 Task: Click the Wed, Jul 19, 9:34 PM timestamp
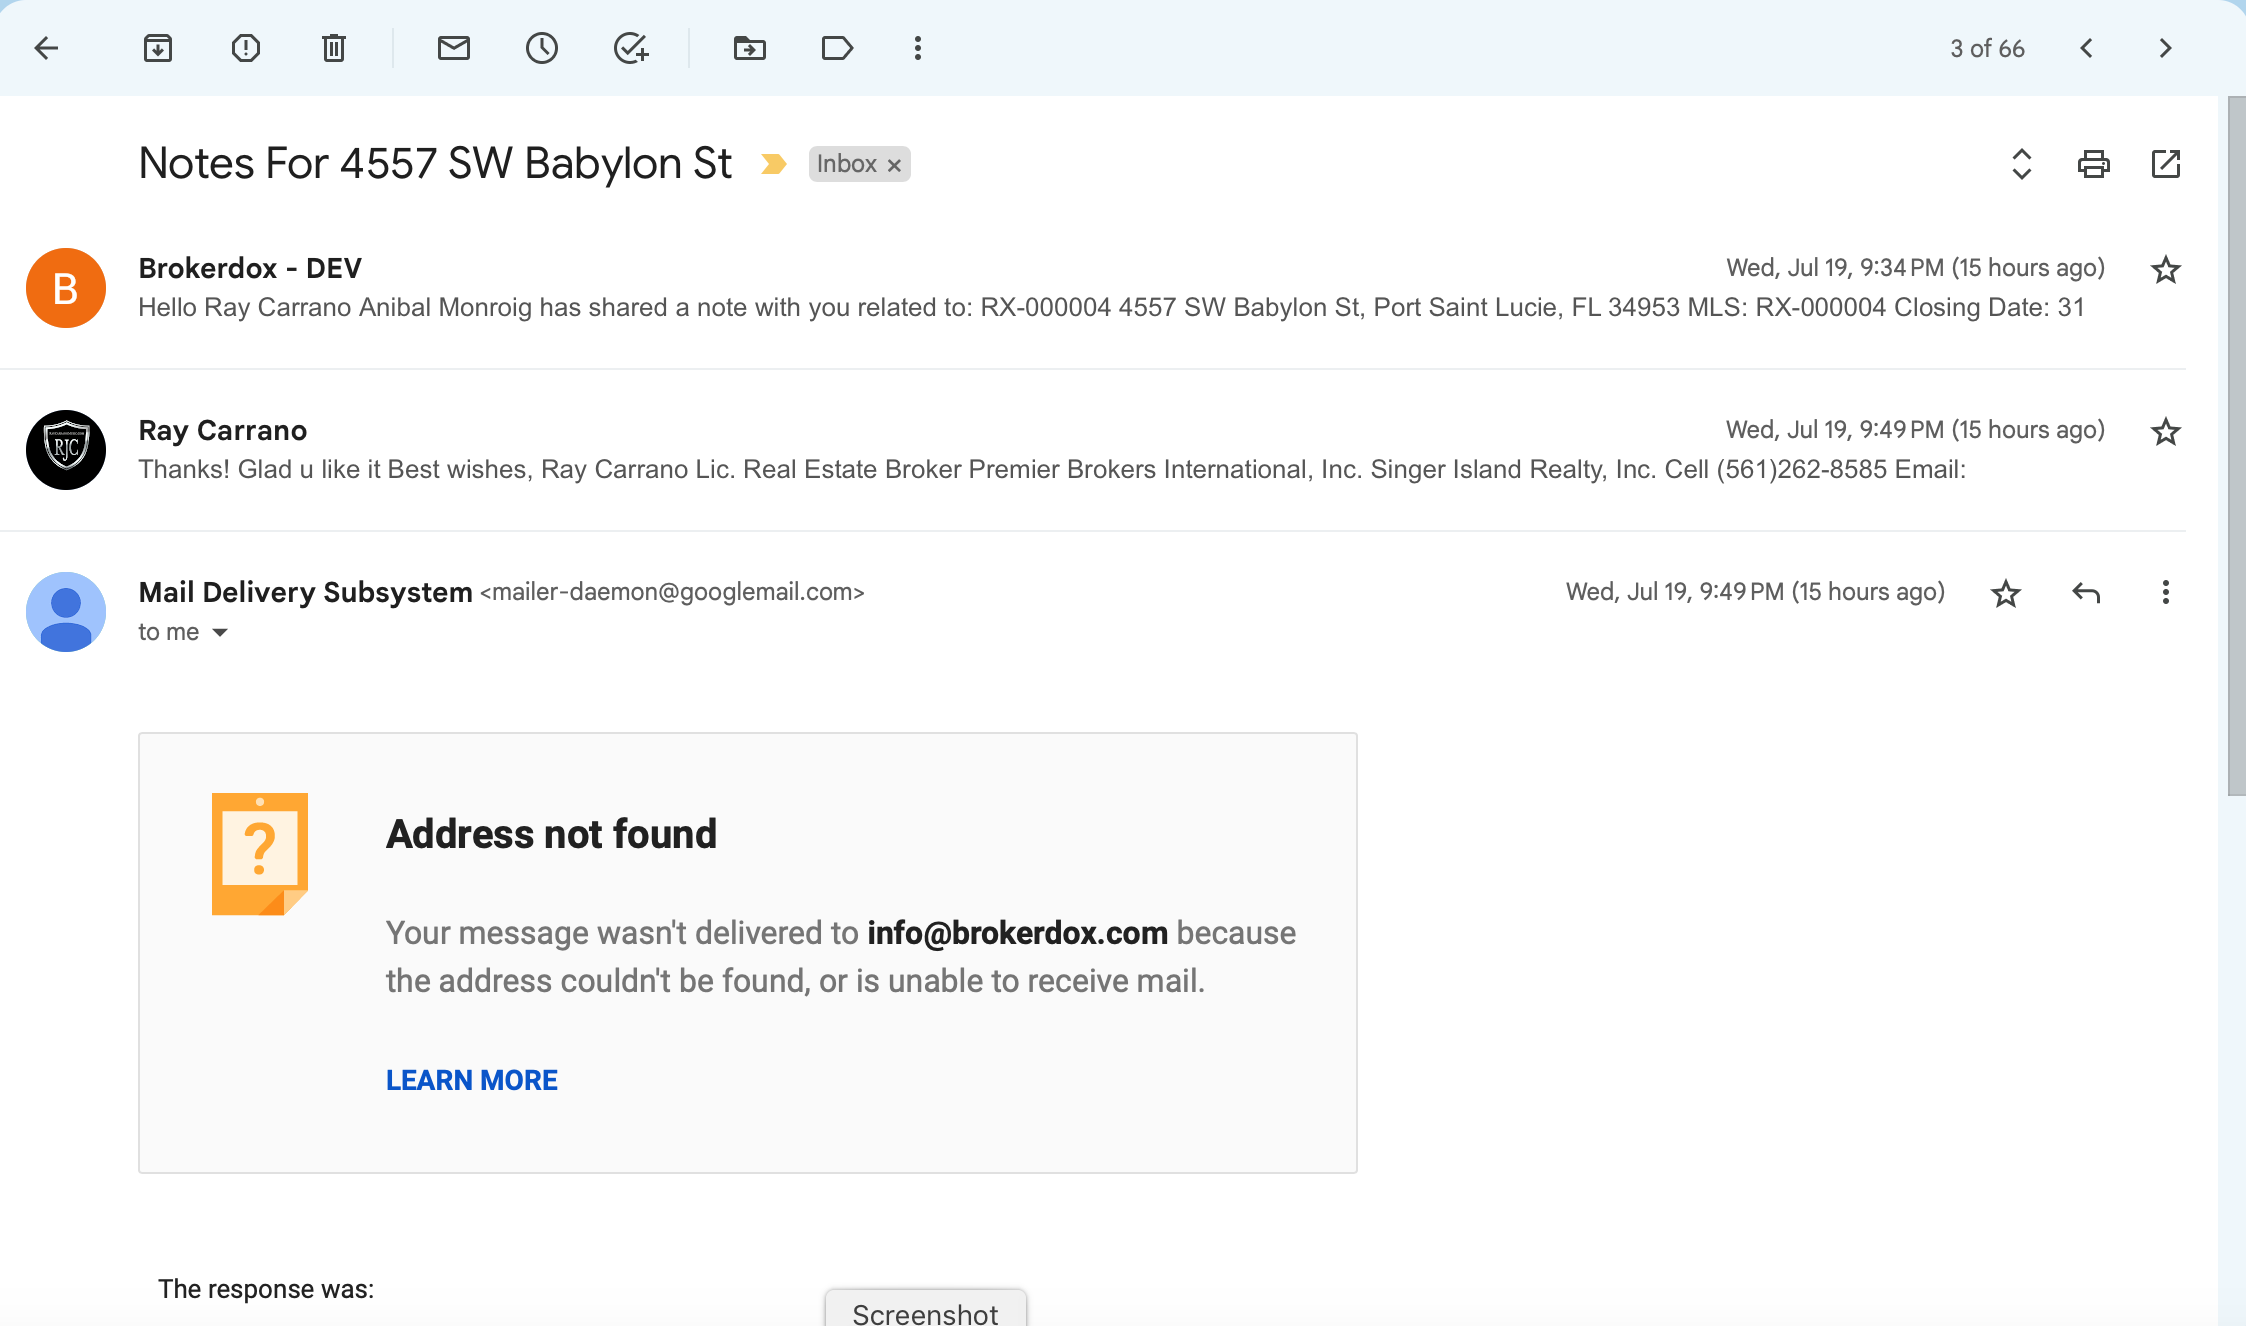pos(1915,268)
